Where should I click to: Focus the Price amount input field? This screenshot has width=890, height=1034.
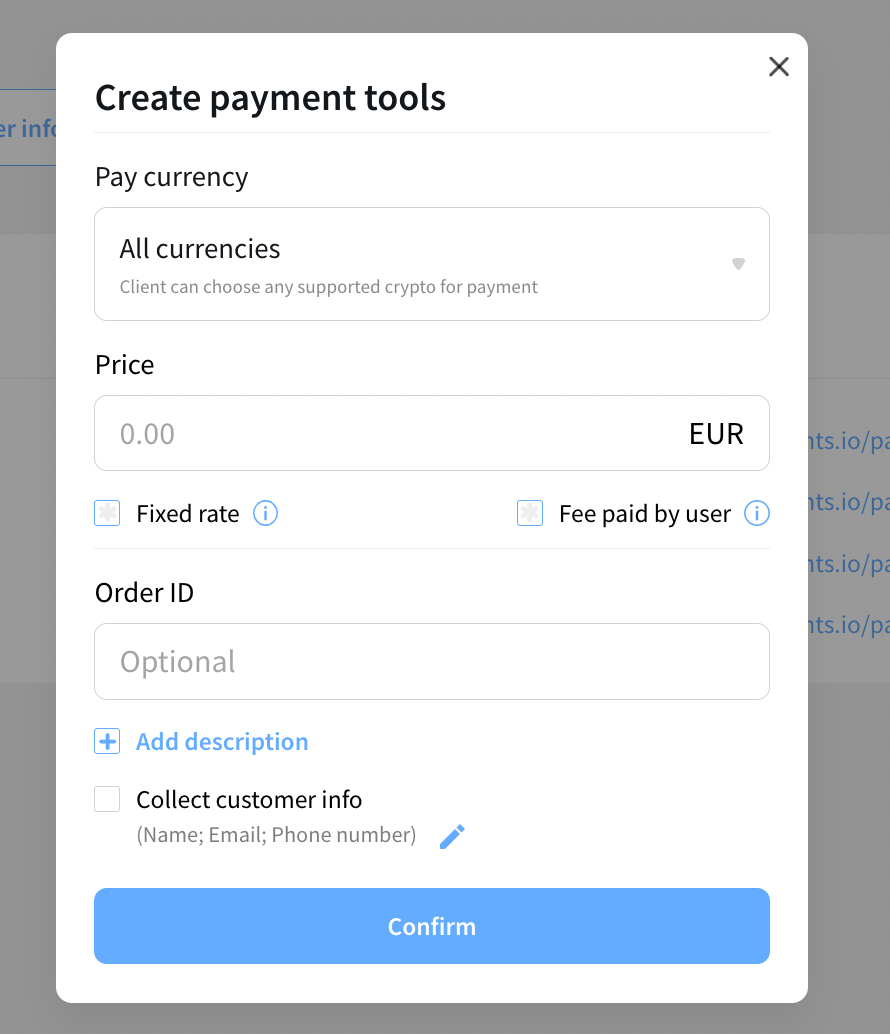[x=390, y=434]
